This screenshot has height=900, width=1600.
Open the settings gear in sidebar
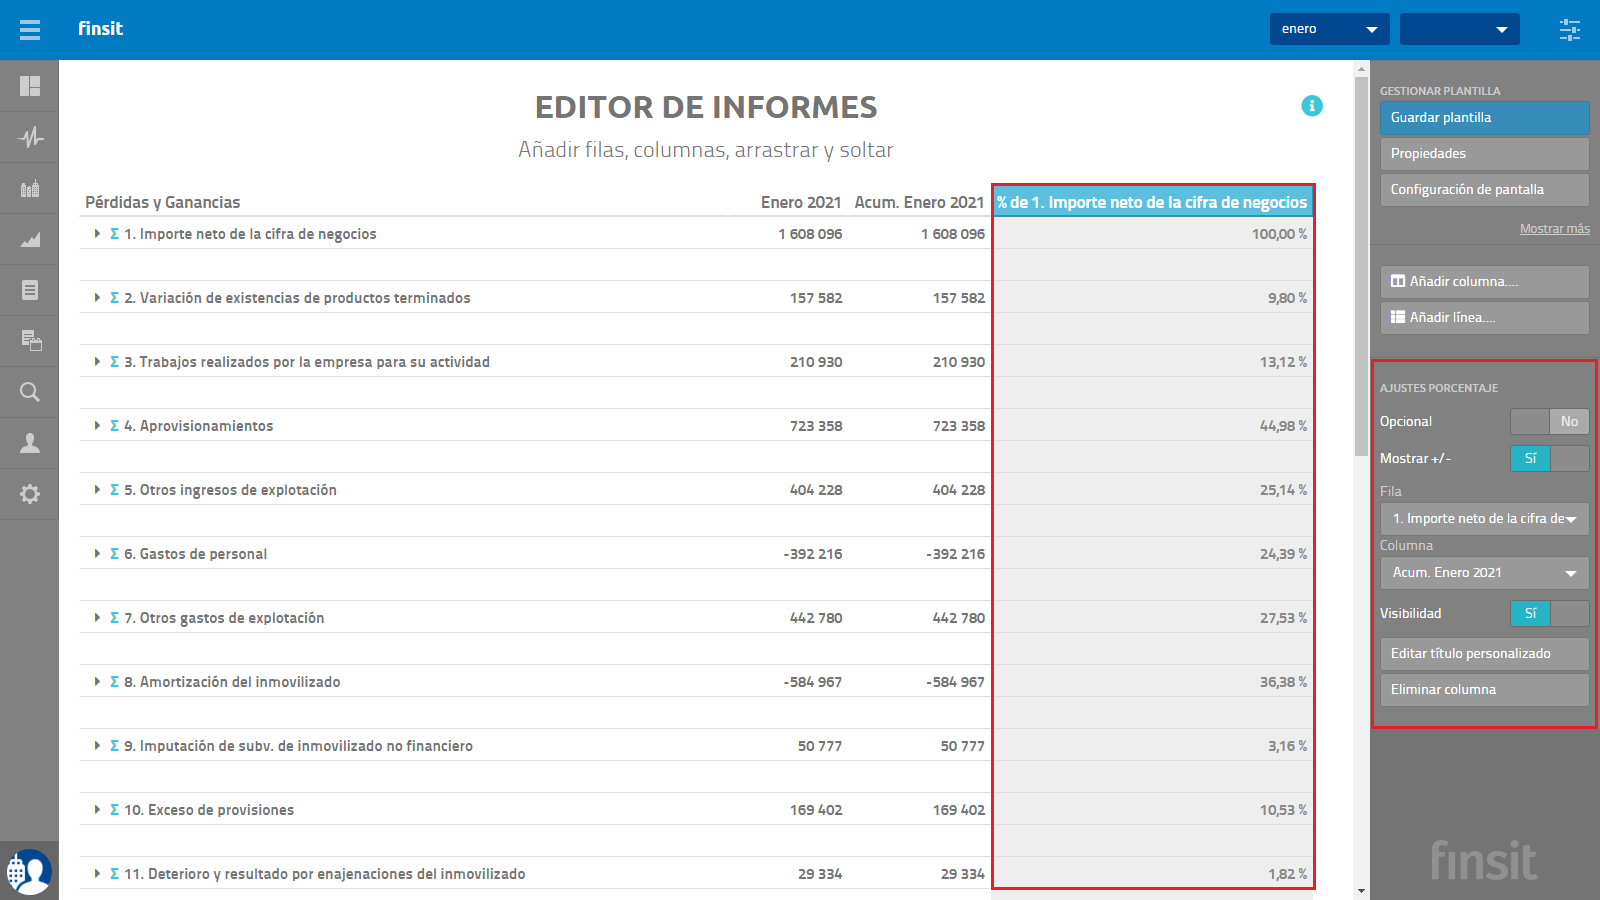point(30,494)
